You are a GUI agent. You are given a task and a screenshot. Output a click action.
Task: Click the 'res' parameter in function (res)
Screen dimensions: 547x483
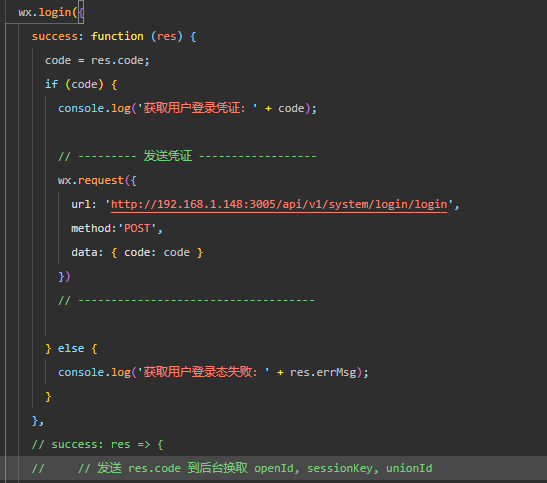pyautogui.click(x=166, y=36)
